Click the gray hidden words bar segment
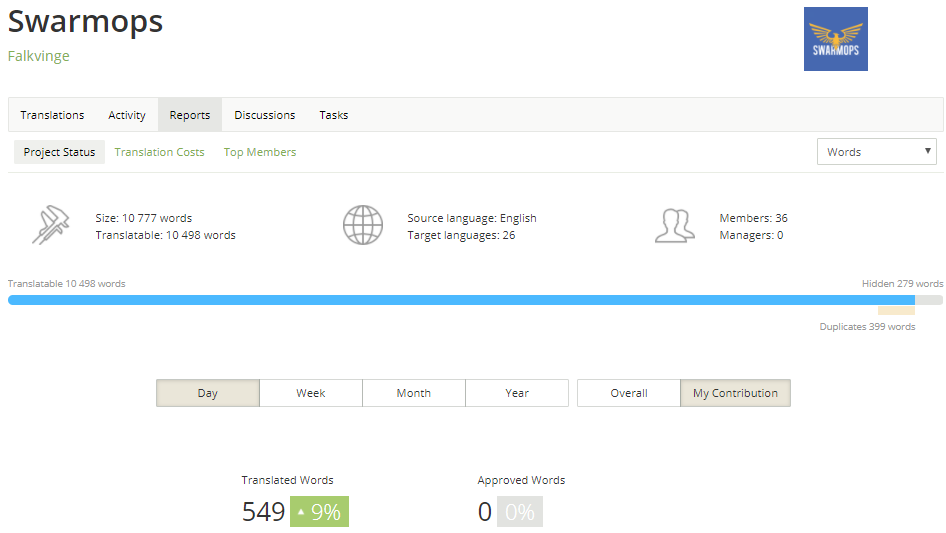The image size is (946, 533). pos(929,300)
